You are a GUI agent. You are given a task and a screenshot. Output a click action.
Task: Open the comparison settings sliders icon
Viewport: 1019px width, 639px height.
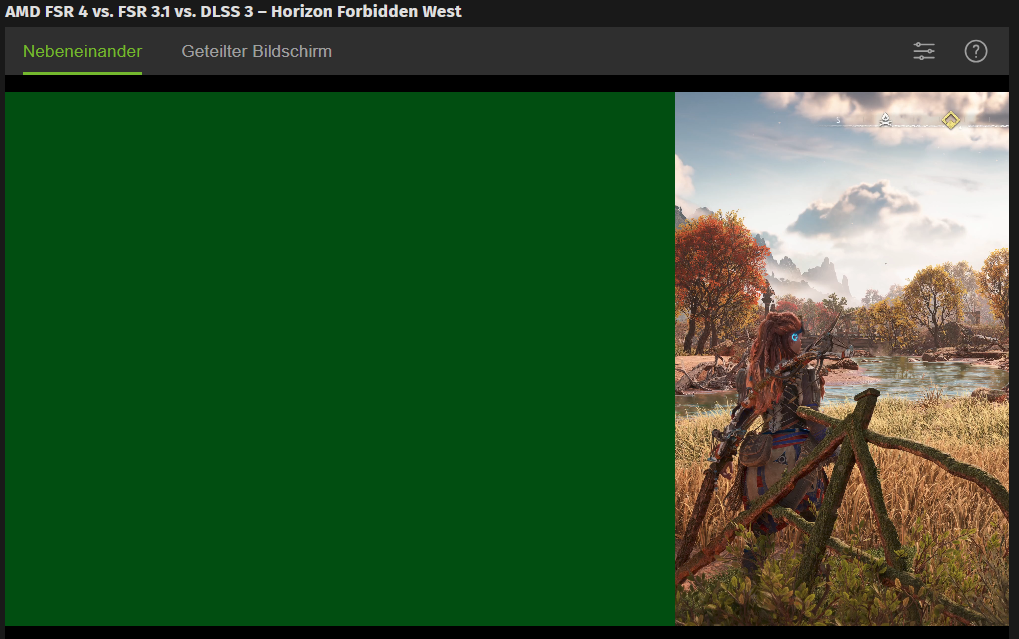[x=923, y=51]
